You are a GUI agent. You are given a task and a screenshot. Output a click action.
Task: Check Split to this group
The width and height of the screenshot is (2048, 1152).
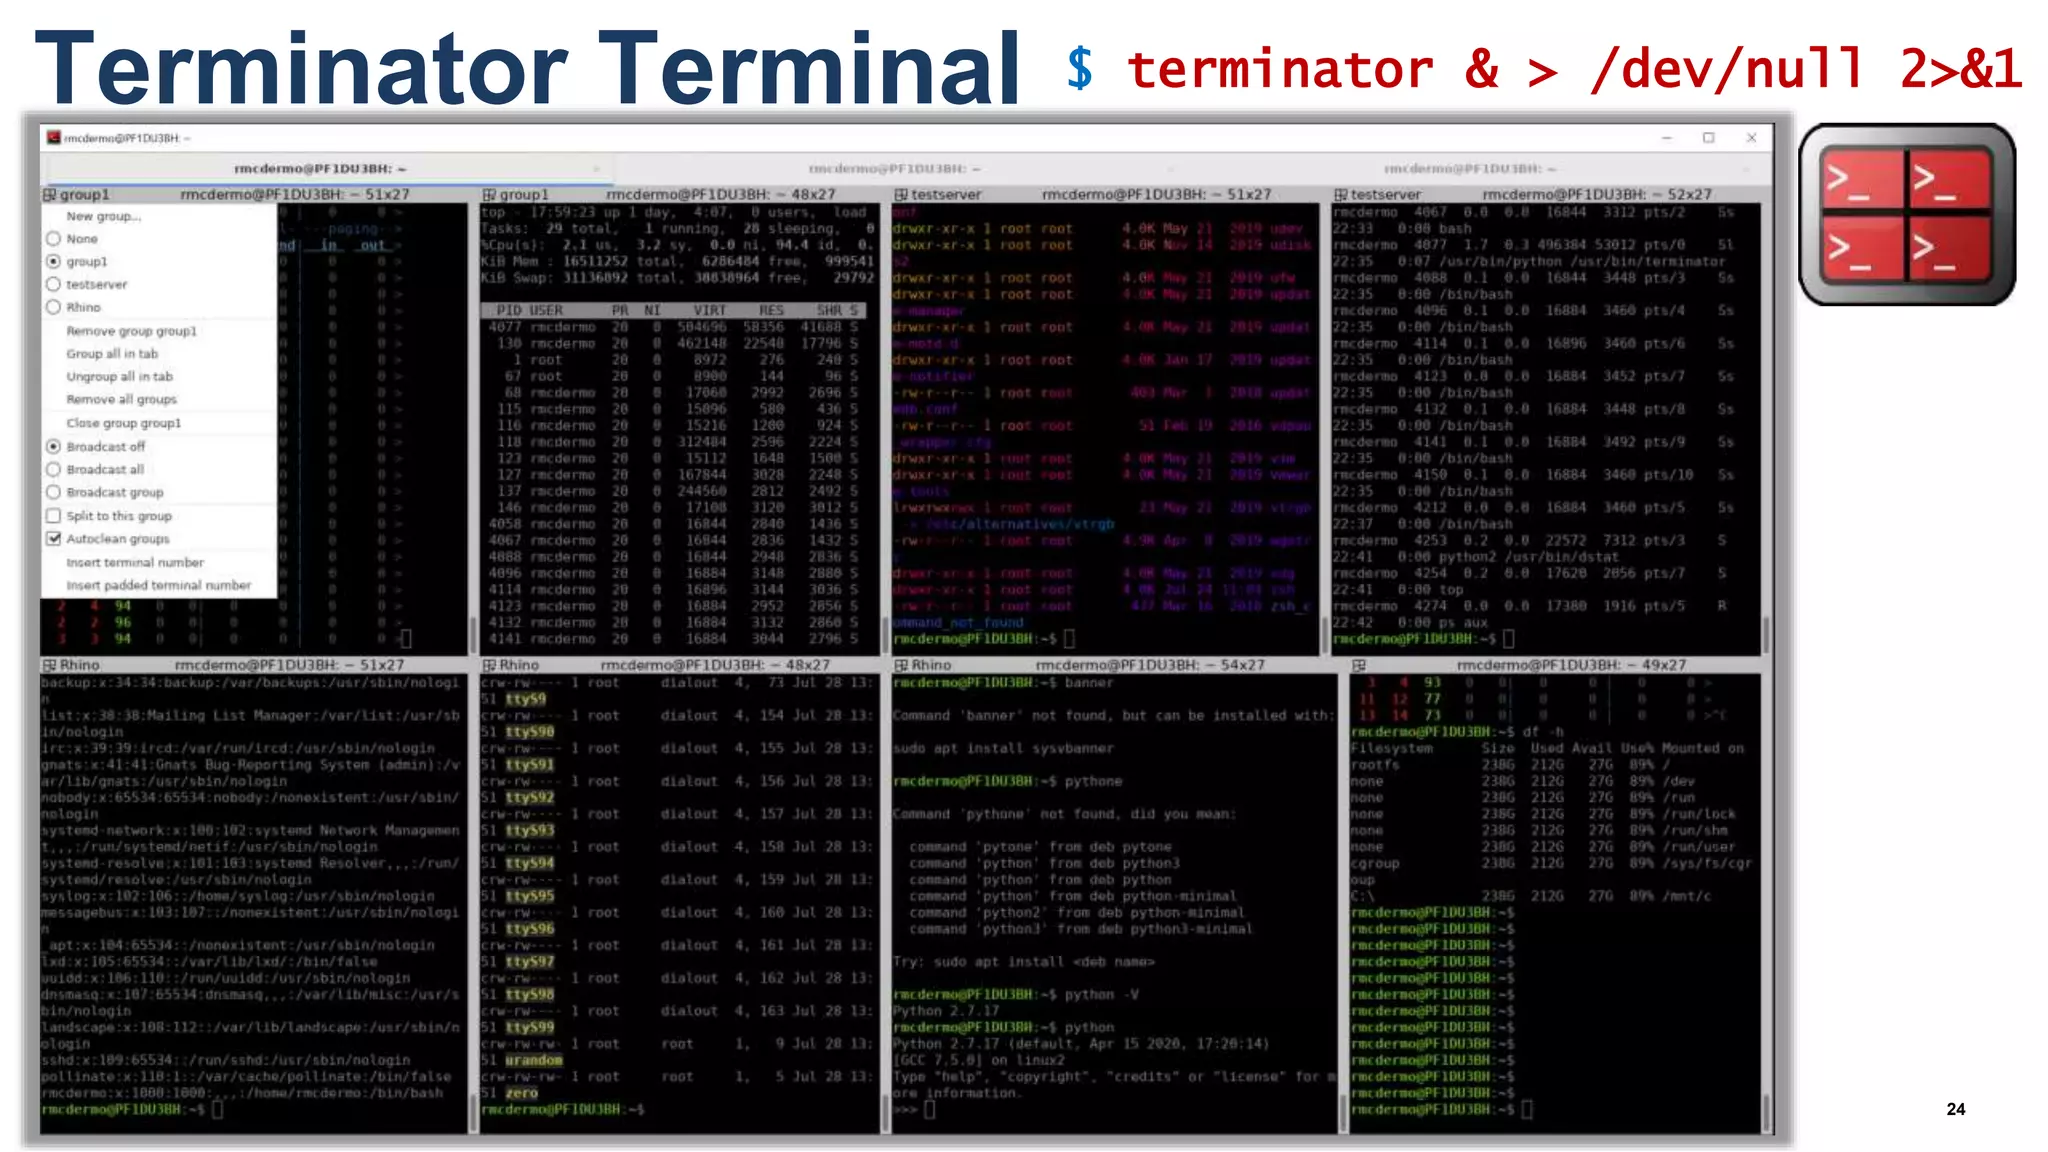point(54,516)
